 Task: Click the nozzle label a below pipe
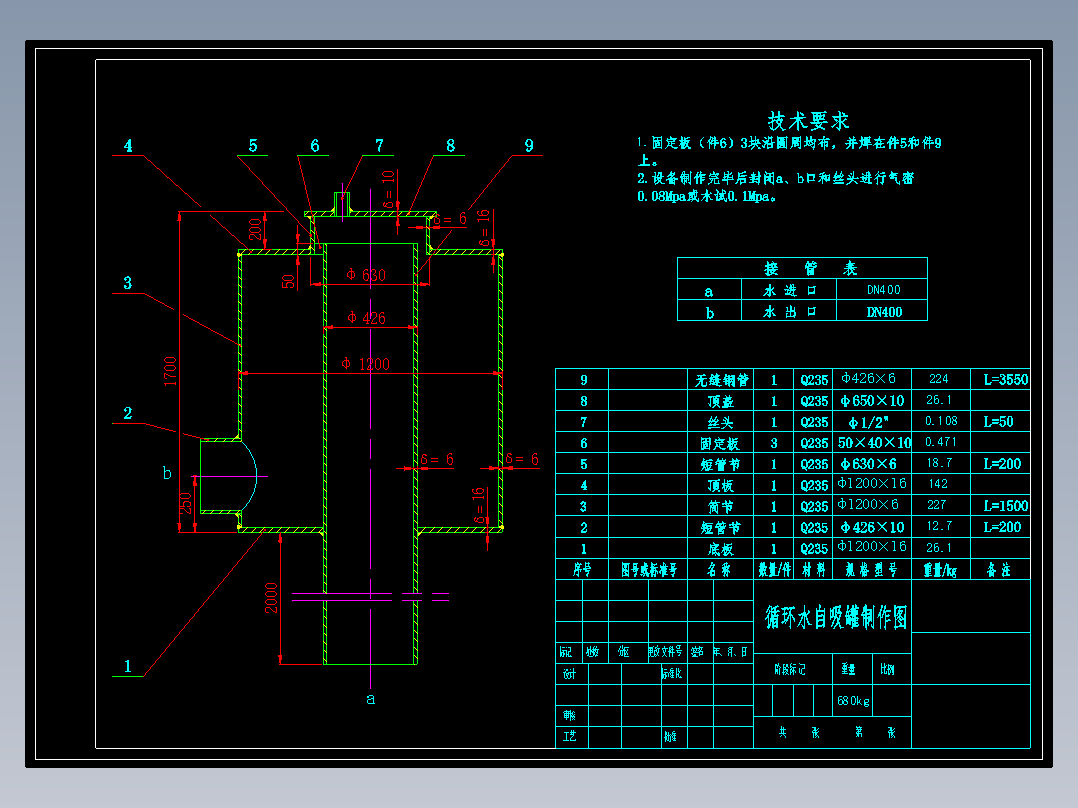(371, 699)
